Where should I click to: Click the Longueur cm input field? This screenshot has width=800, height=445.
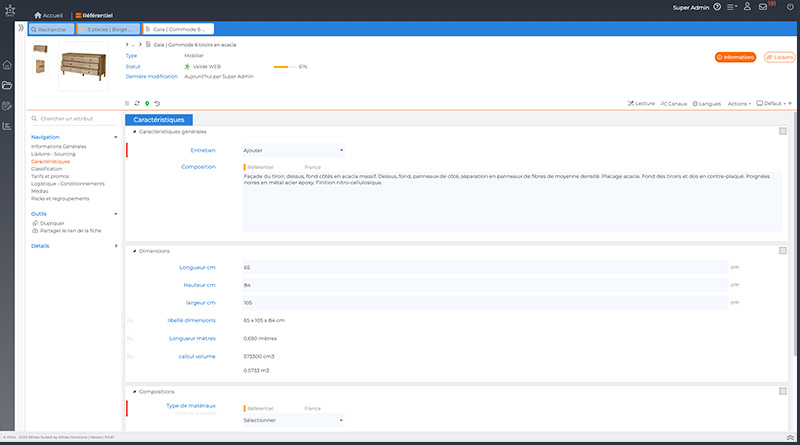tap(485, 267)
